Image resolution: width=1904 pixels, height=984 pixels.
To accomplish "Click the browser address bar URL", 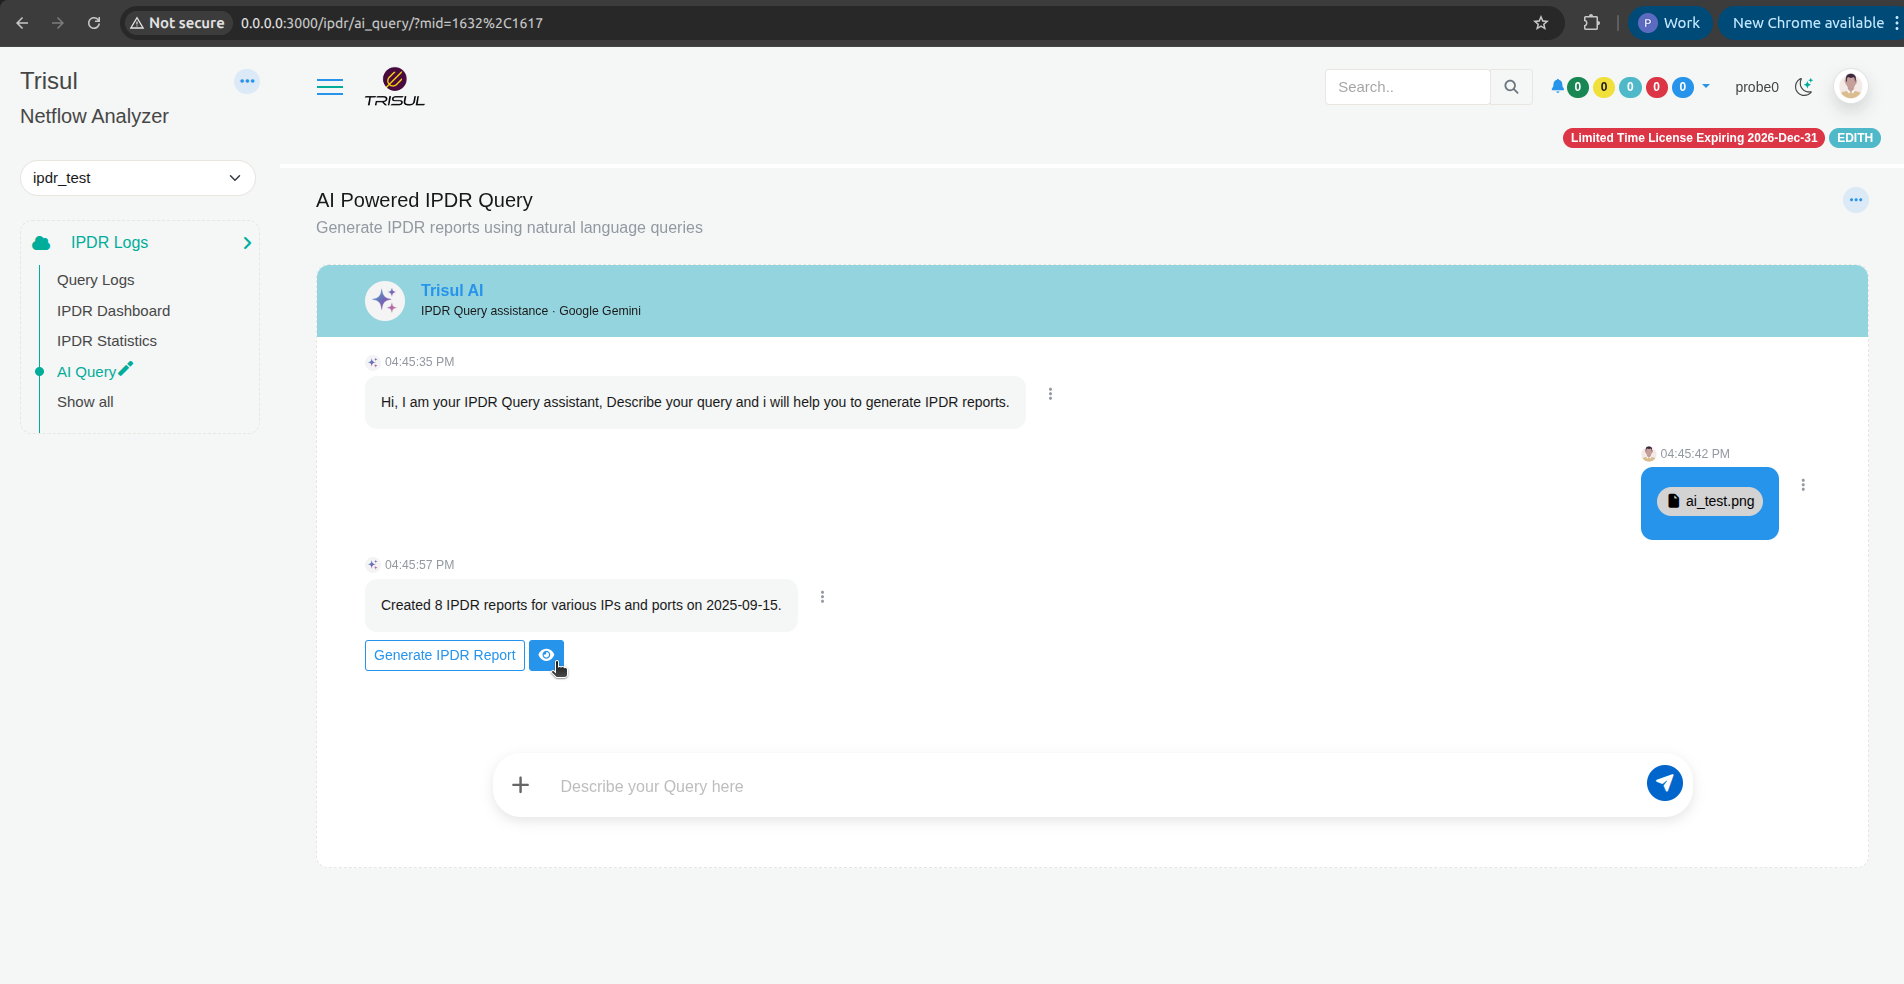I will pyautogui.click(x=392, y=23).
